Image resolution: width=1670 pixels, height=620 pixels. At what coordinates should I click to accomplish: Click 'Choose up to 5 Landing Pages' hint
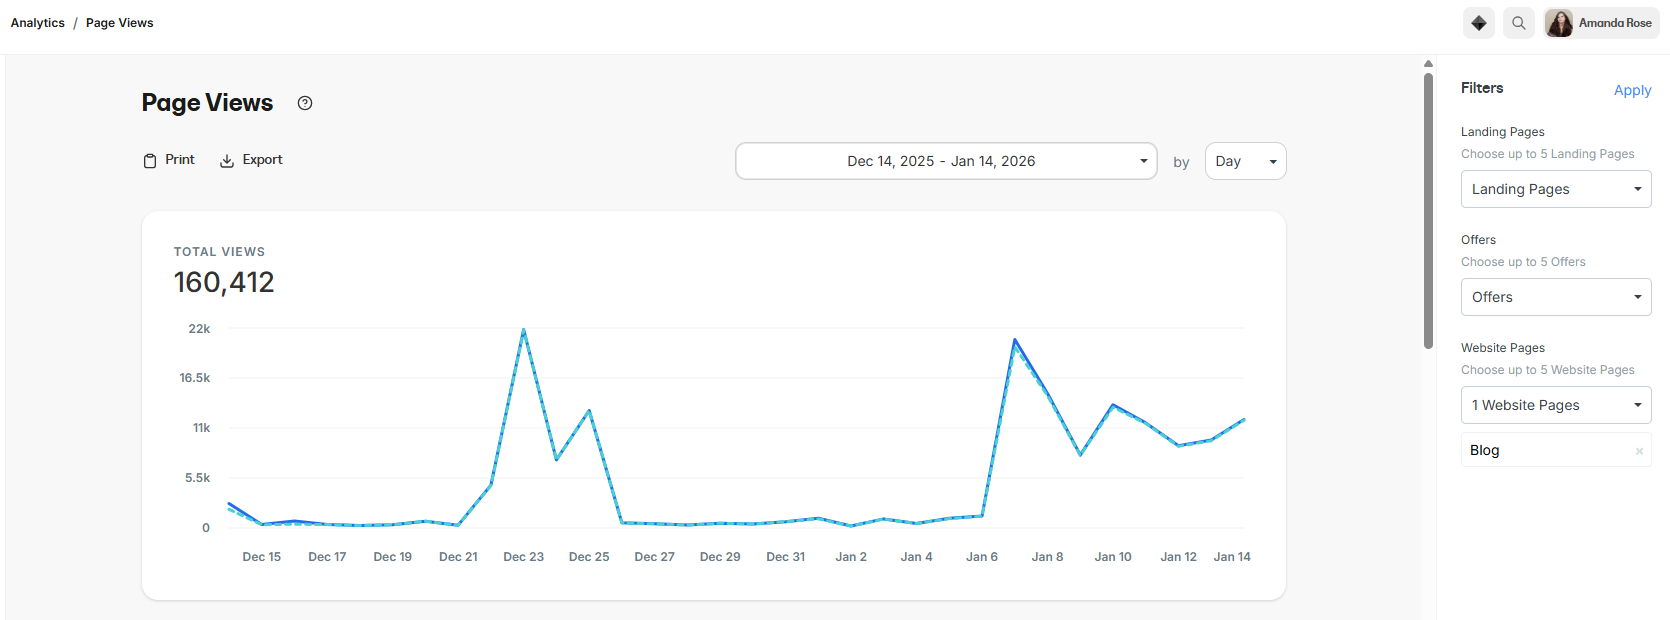(x=1548, y=154)
